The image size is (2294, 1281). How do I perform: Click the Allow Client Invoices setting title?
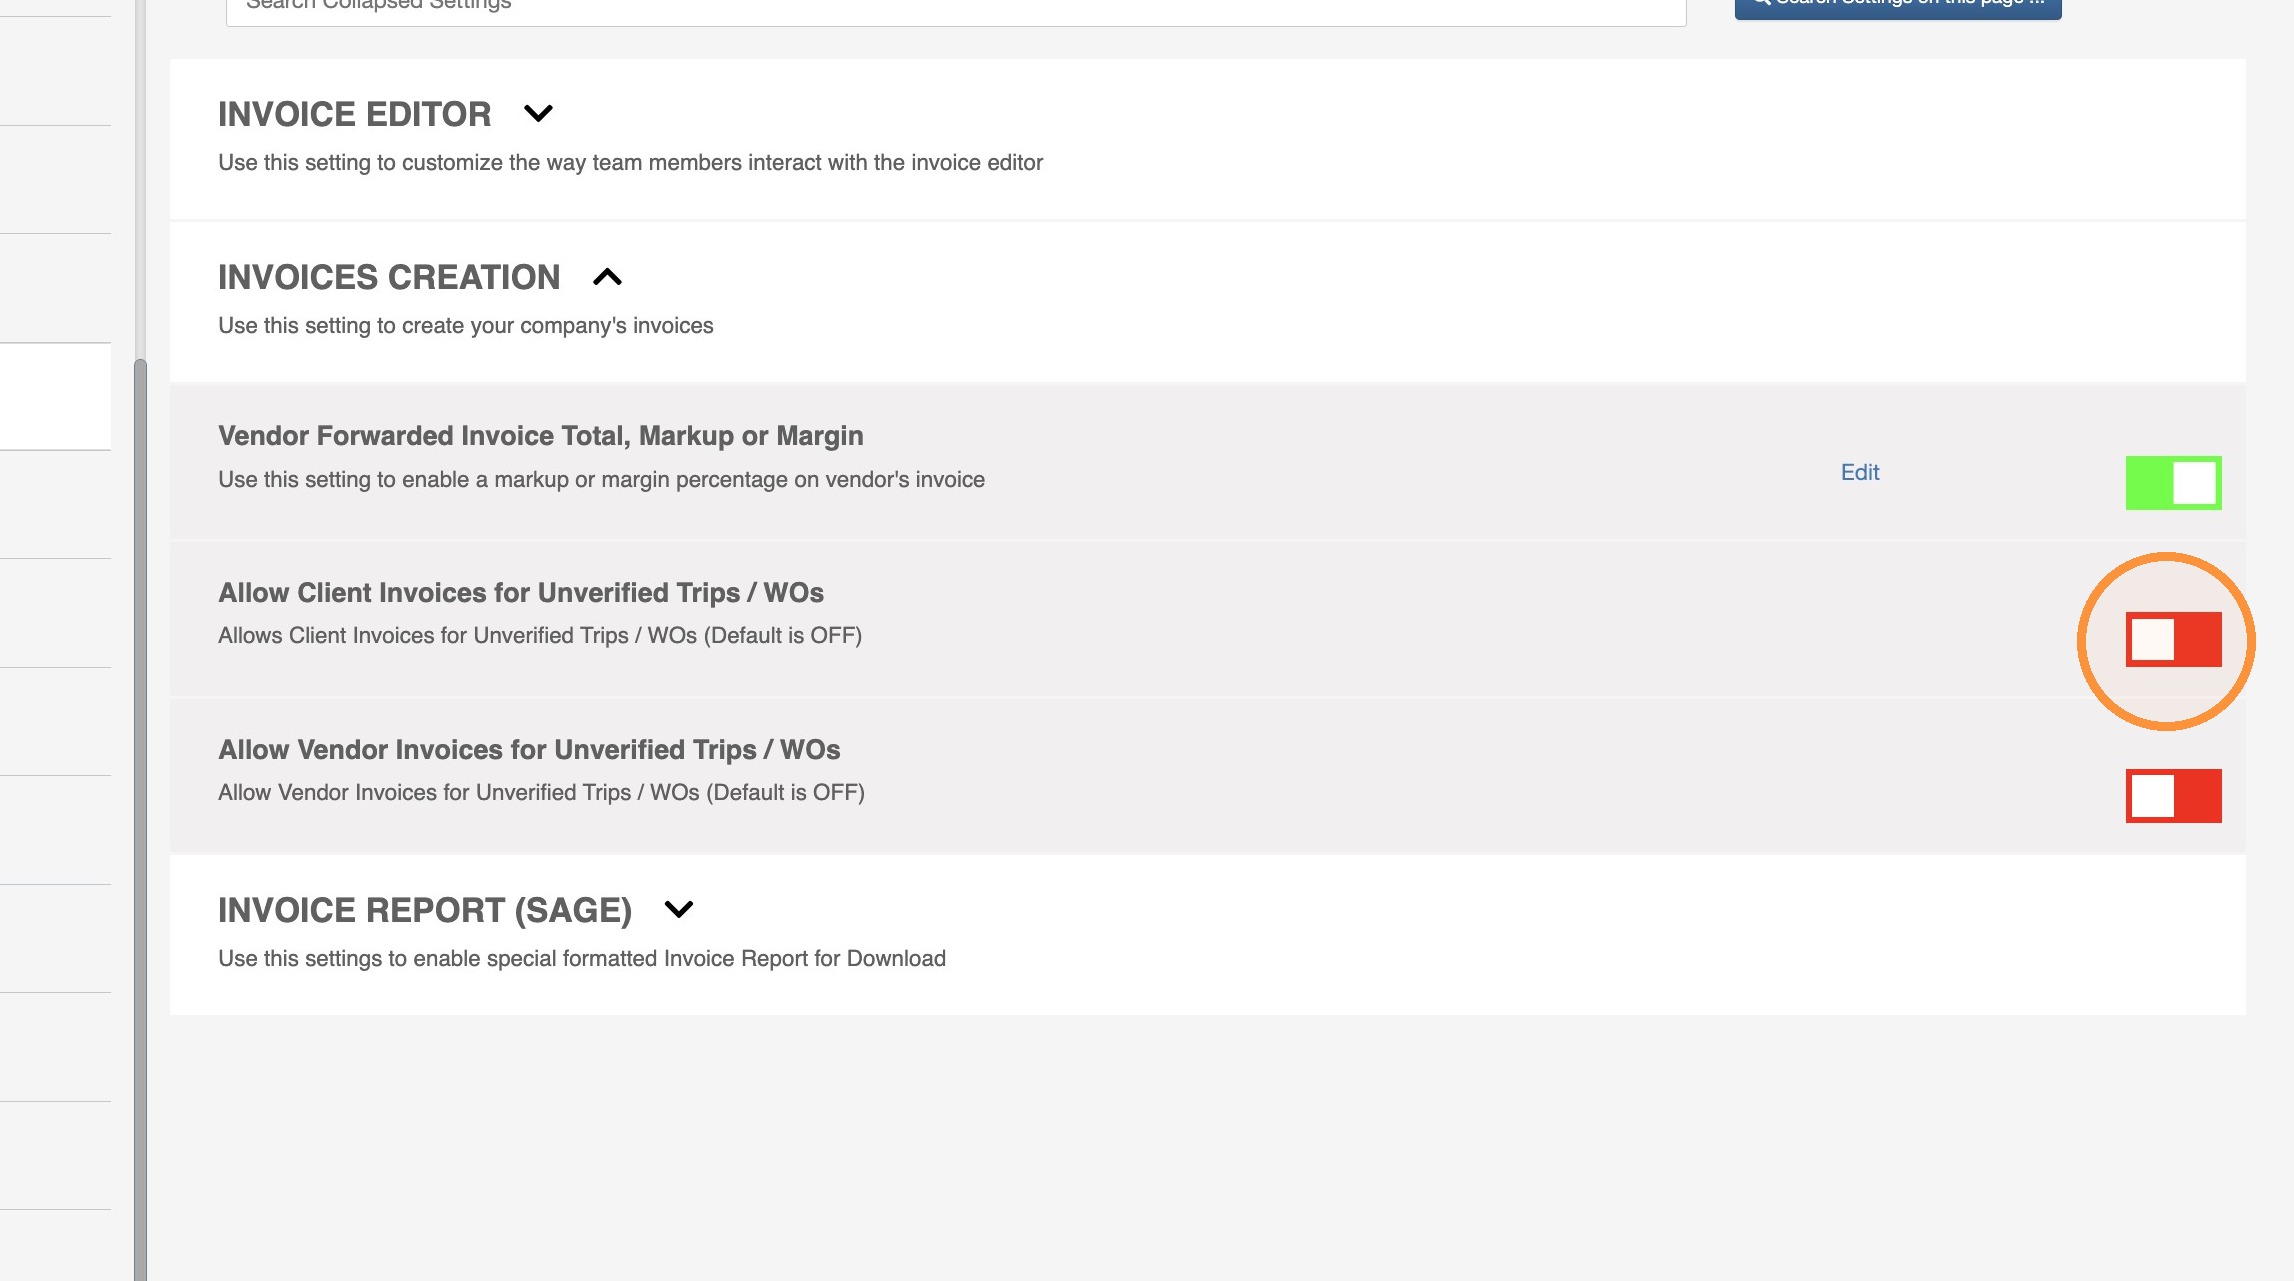(521, 593)
